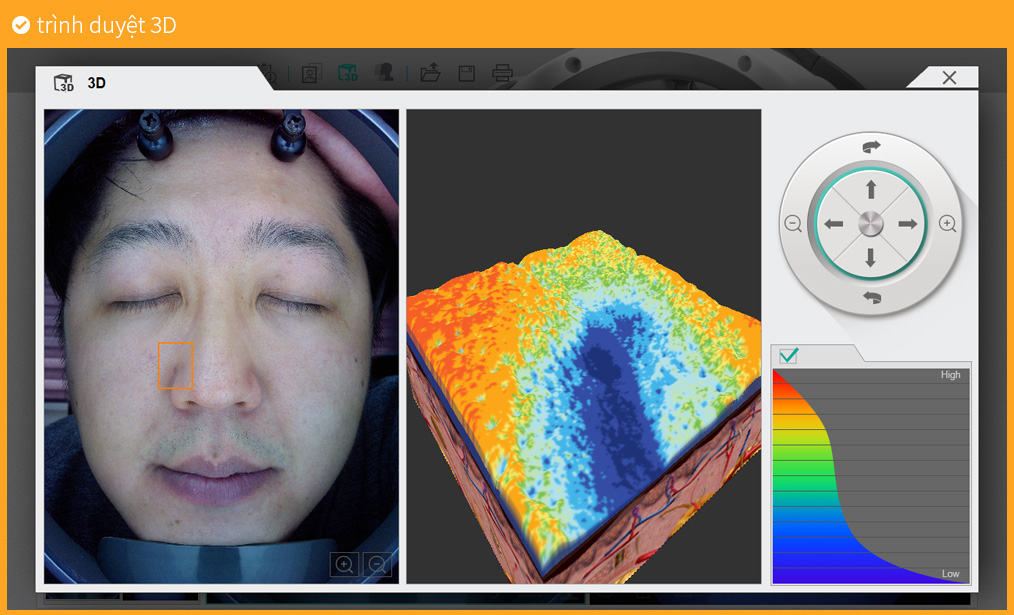Click the save floppy disk icon

click(x=466, y=73)
